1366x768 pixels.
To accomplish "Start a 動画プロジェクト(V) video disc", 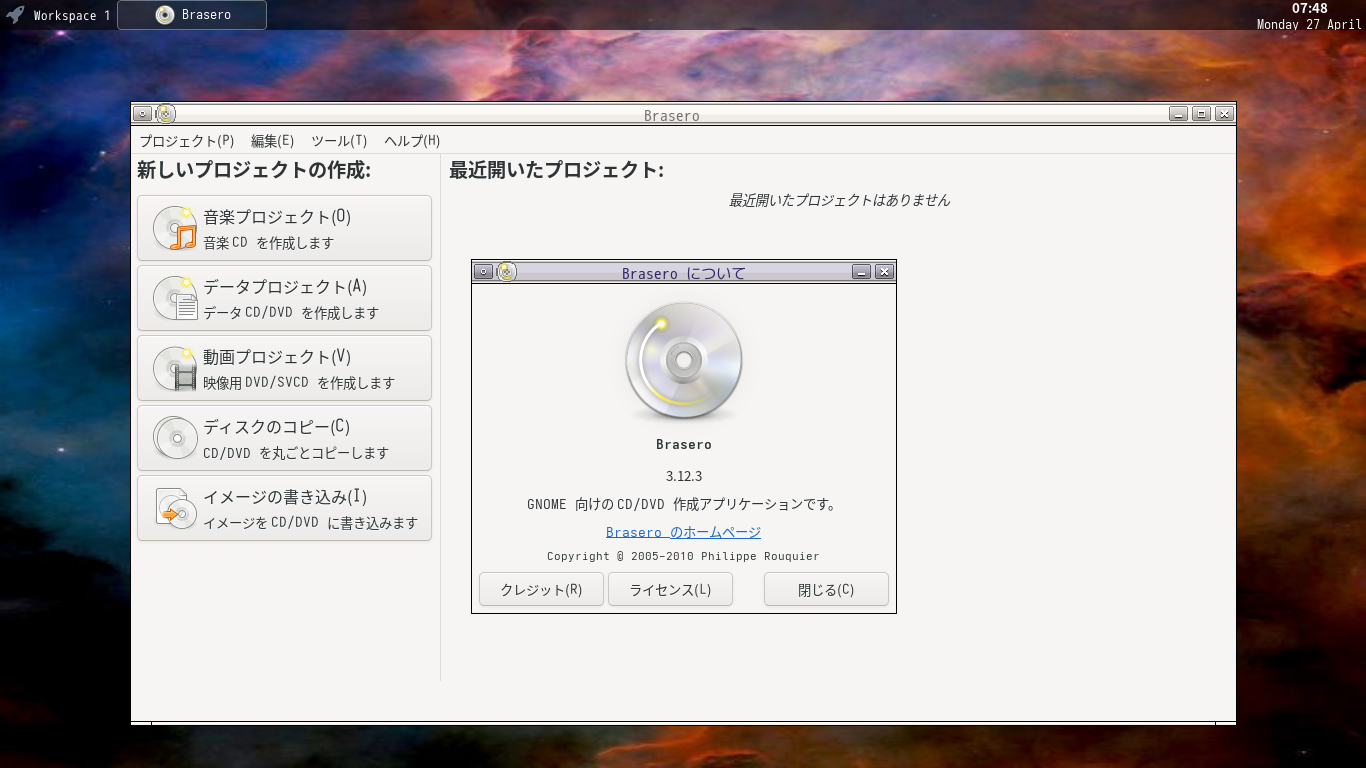I will pos(284,368).
